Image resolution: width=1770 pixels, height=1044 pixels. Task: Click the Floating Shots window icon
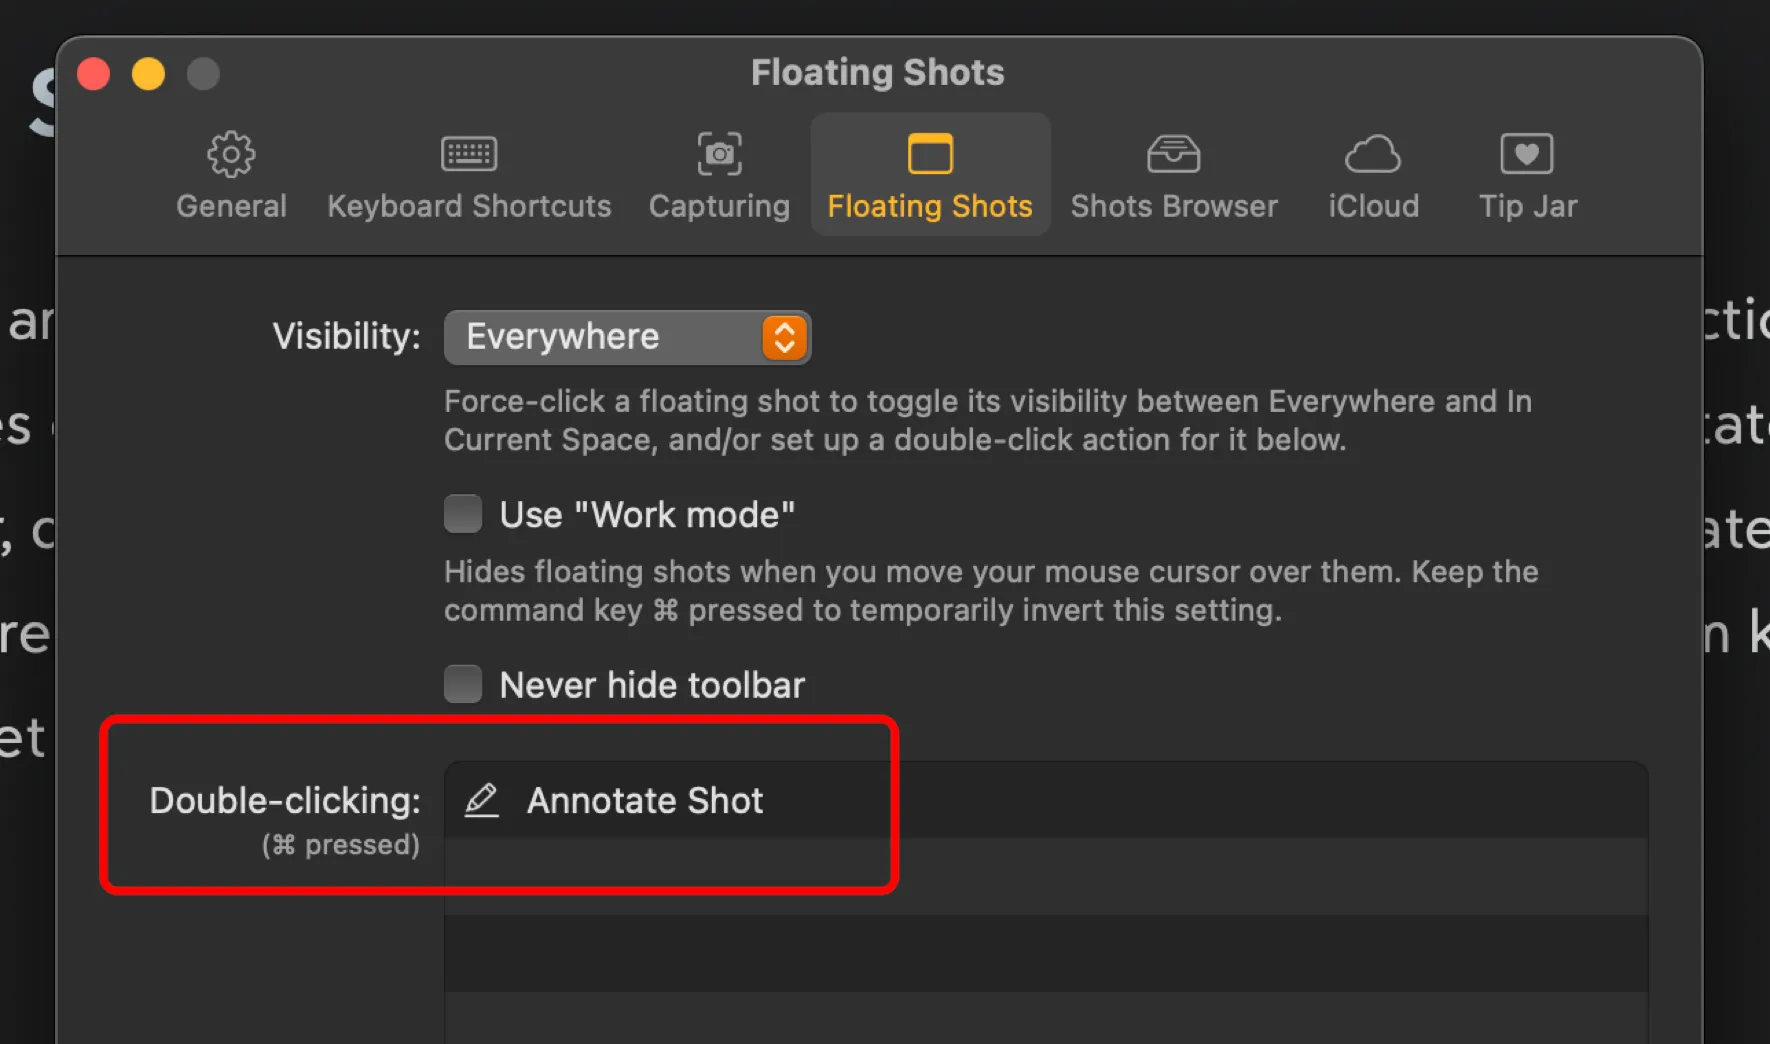coord(929,154)
